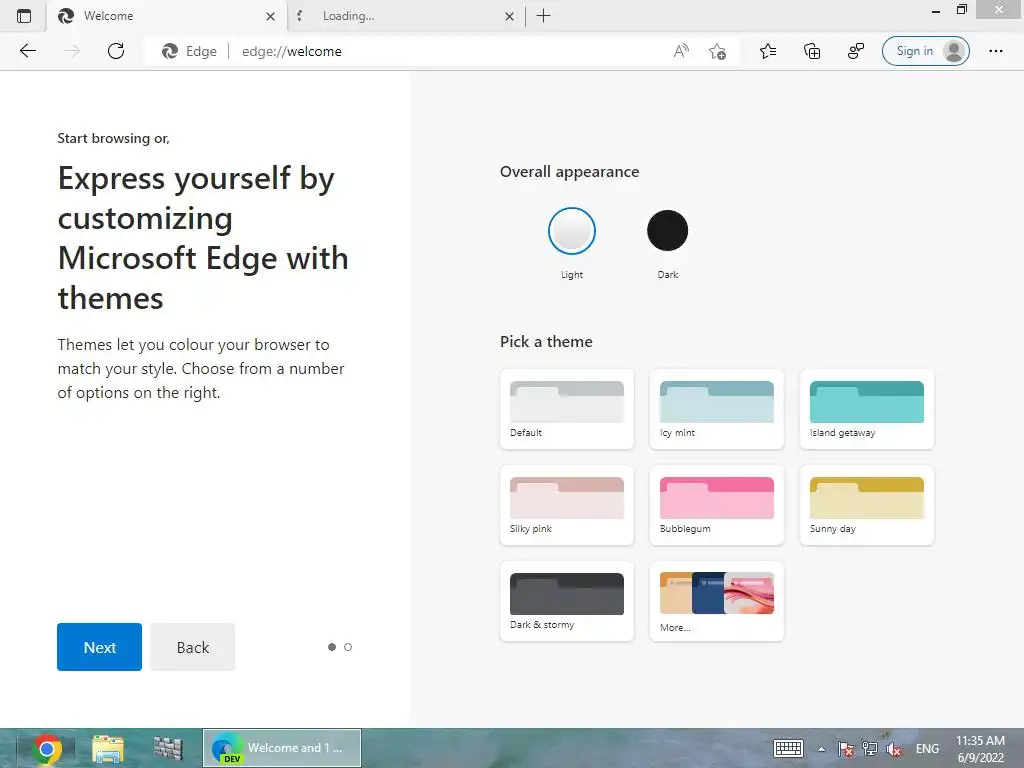
Task: Open Chrome from the taskbar
Action: pyautogui.click(x=47, y=748)
